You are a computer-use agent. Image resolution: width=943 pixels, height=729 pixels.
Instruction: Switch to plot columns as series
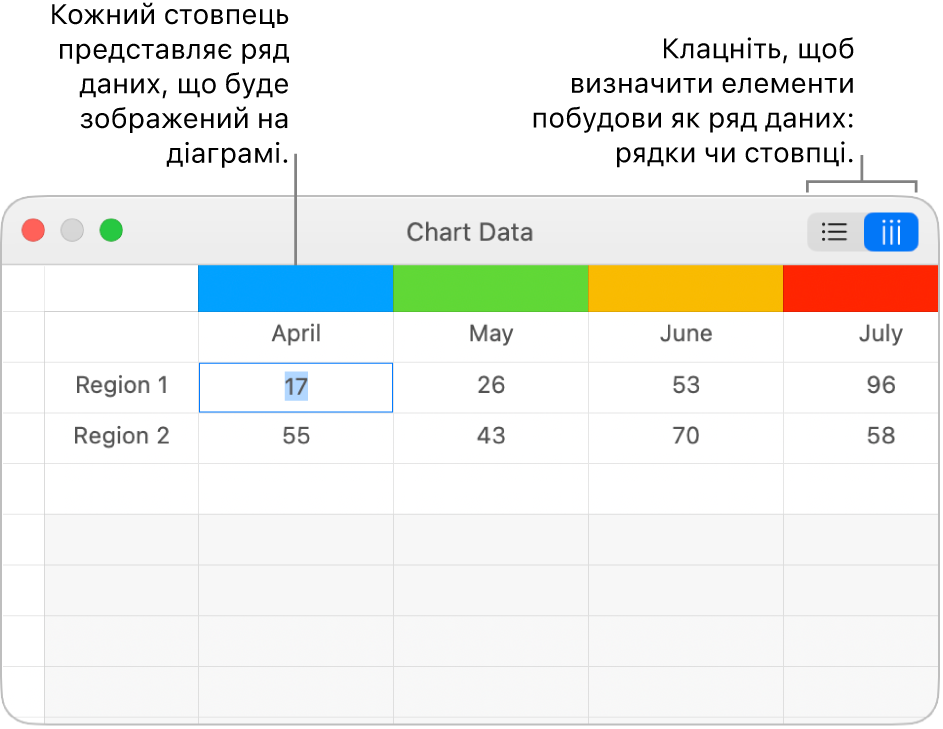tap(891, 233)
